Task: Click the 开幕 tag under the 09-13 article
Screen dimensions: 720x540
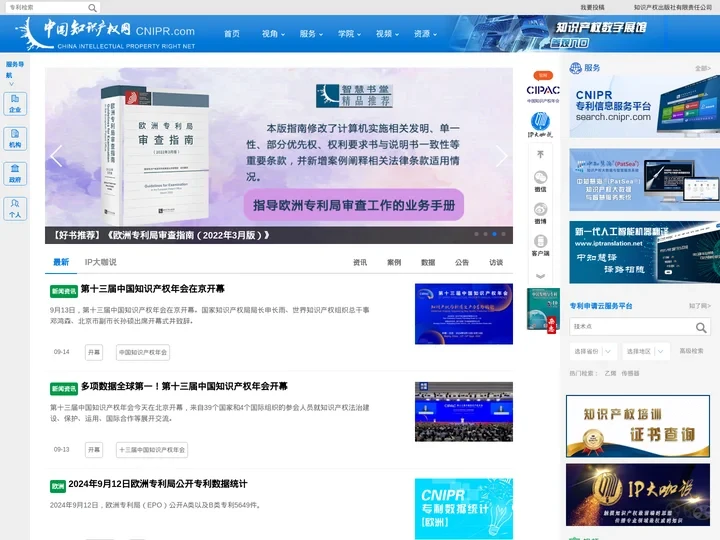Action: click(94, 450)
